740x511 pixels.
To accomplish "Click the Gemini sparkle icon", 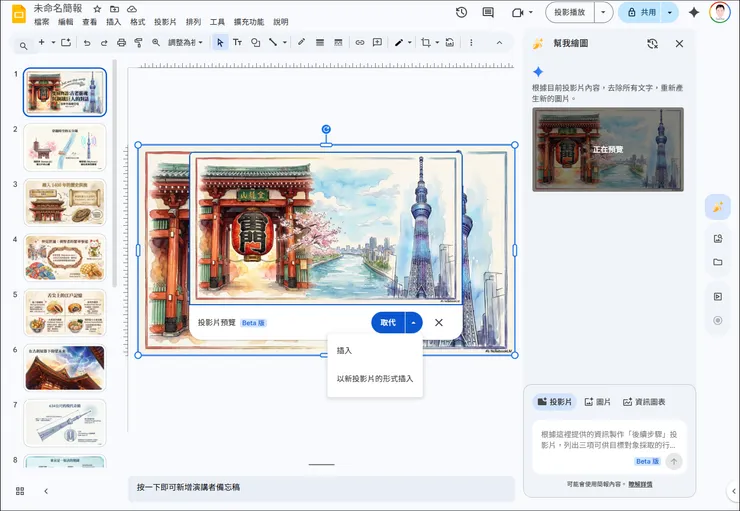I will (x=694, y=12).
